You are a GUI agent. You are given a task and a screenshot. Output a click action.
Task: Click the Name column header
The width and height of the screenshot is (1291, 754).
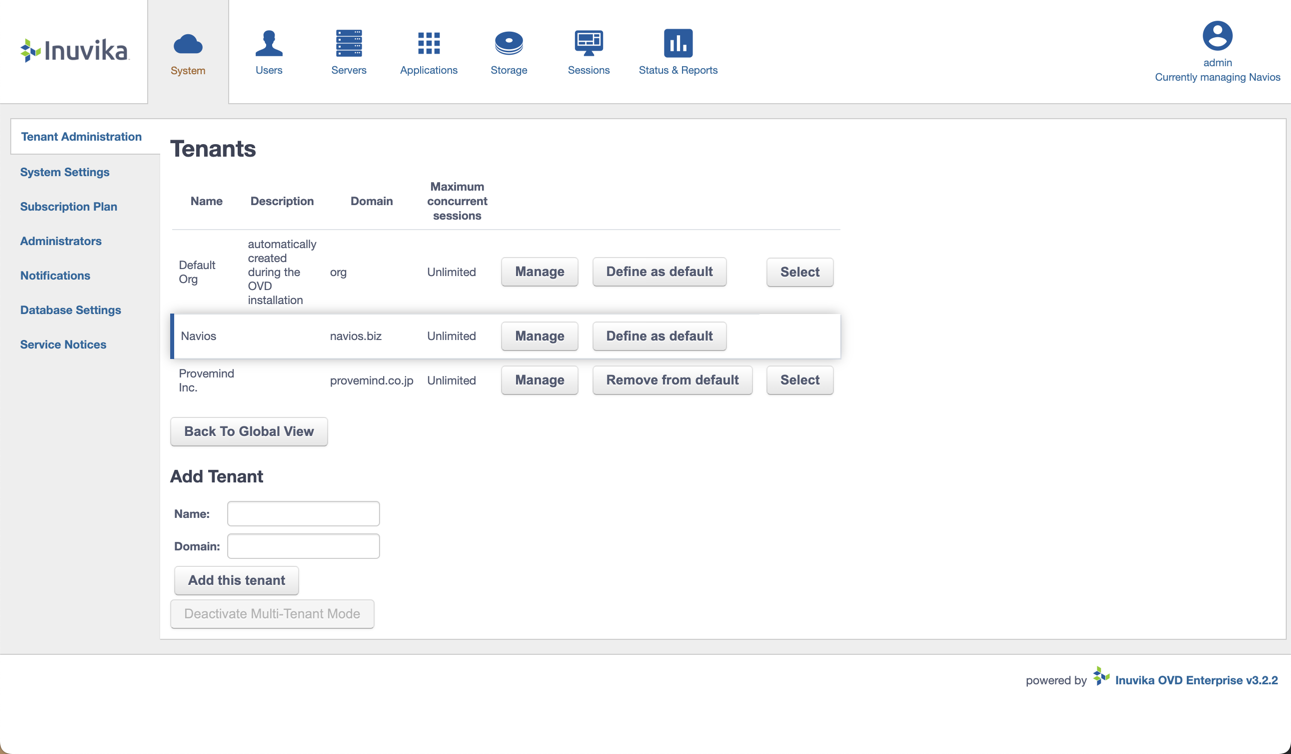point(207,201)
